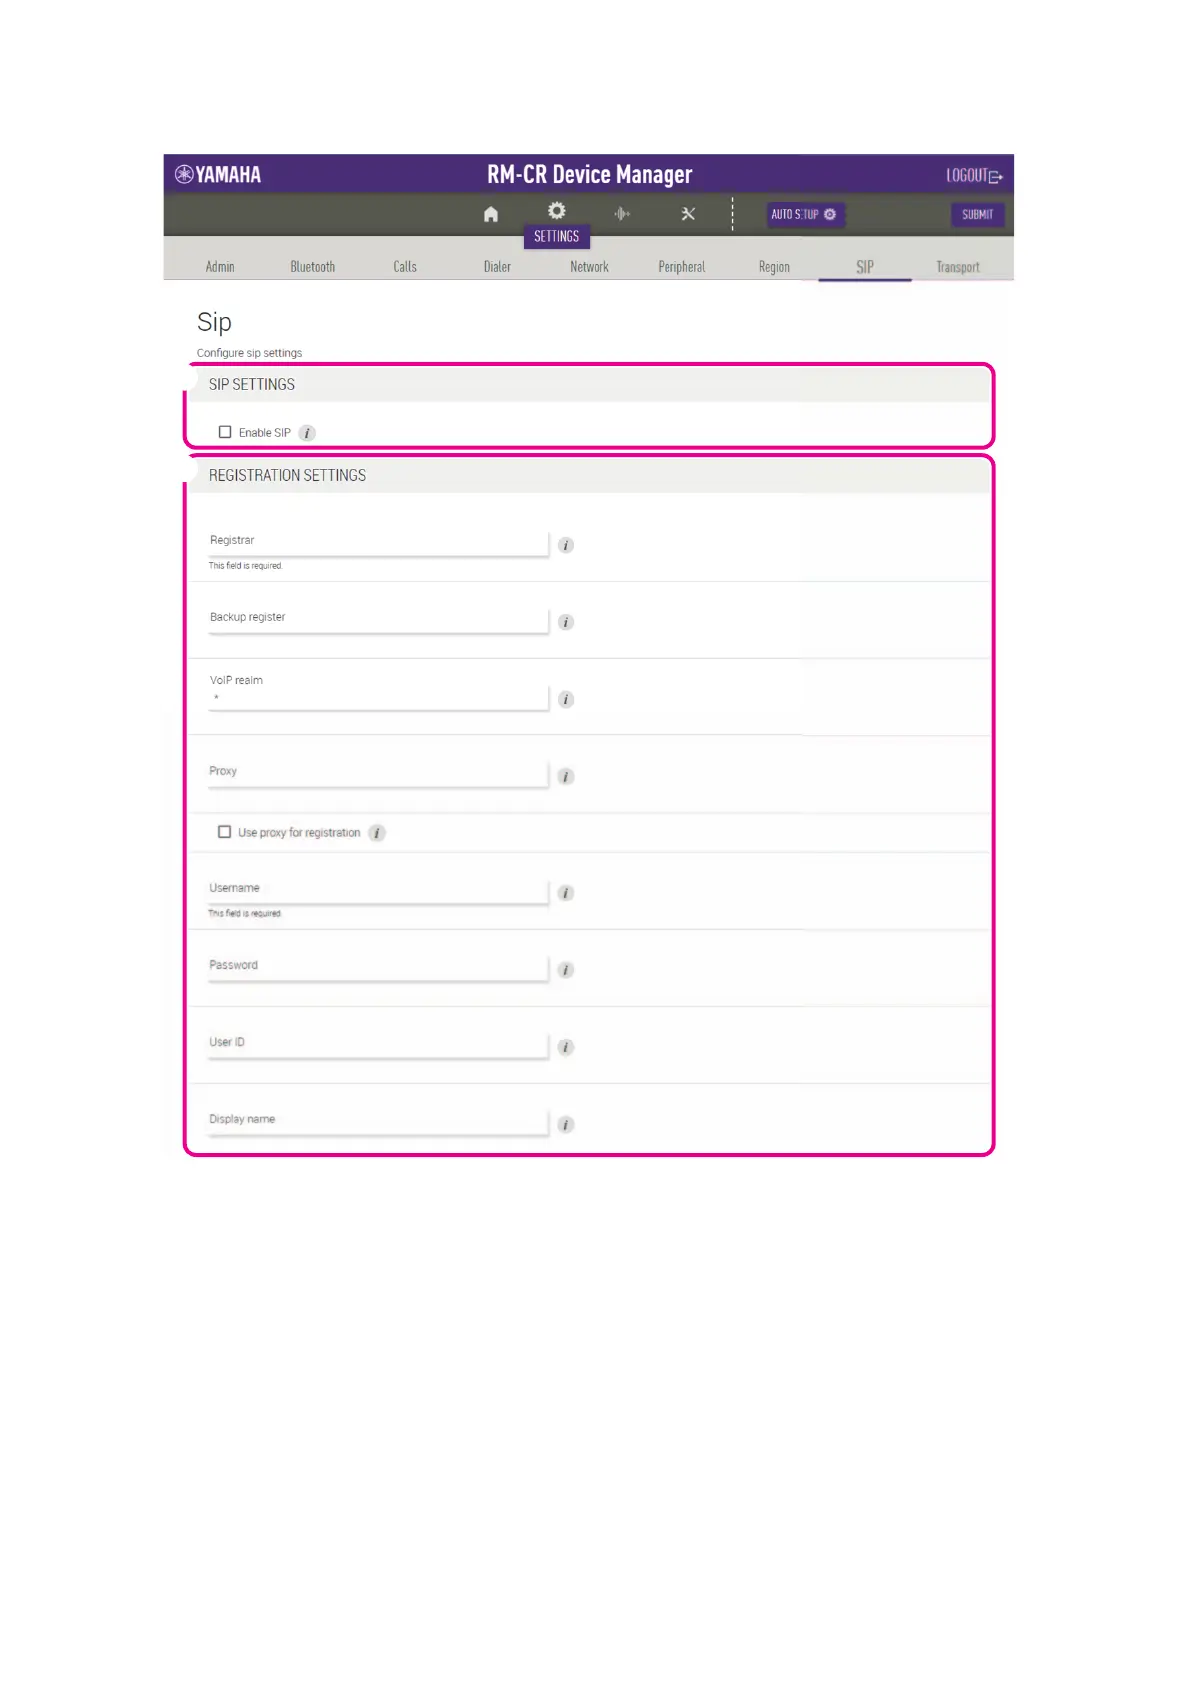
Task: Switch to the Region tab
Action: 774,267
